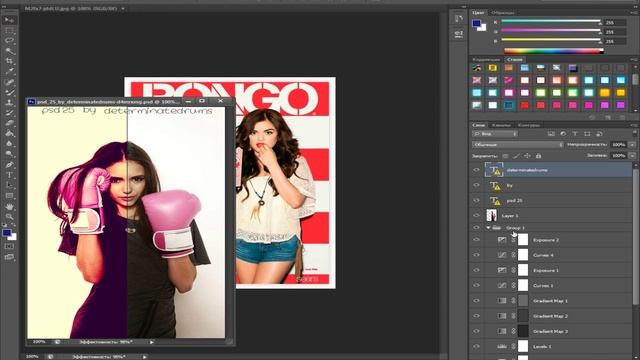
Task: Apply the solid red style preset
Action: [524, 105]
